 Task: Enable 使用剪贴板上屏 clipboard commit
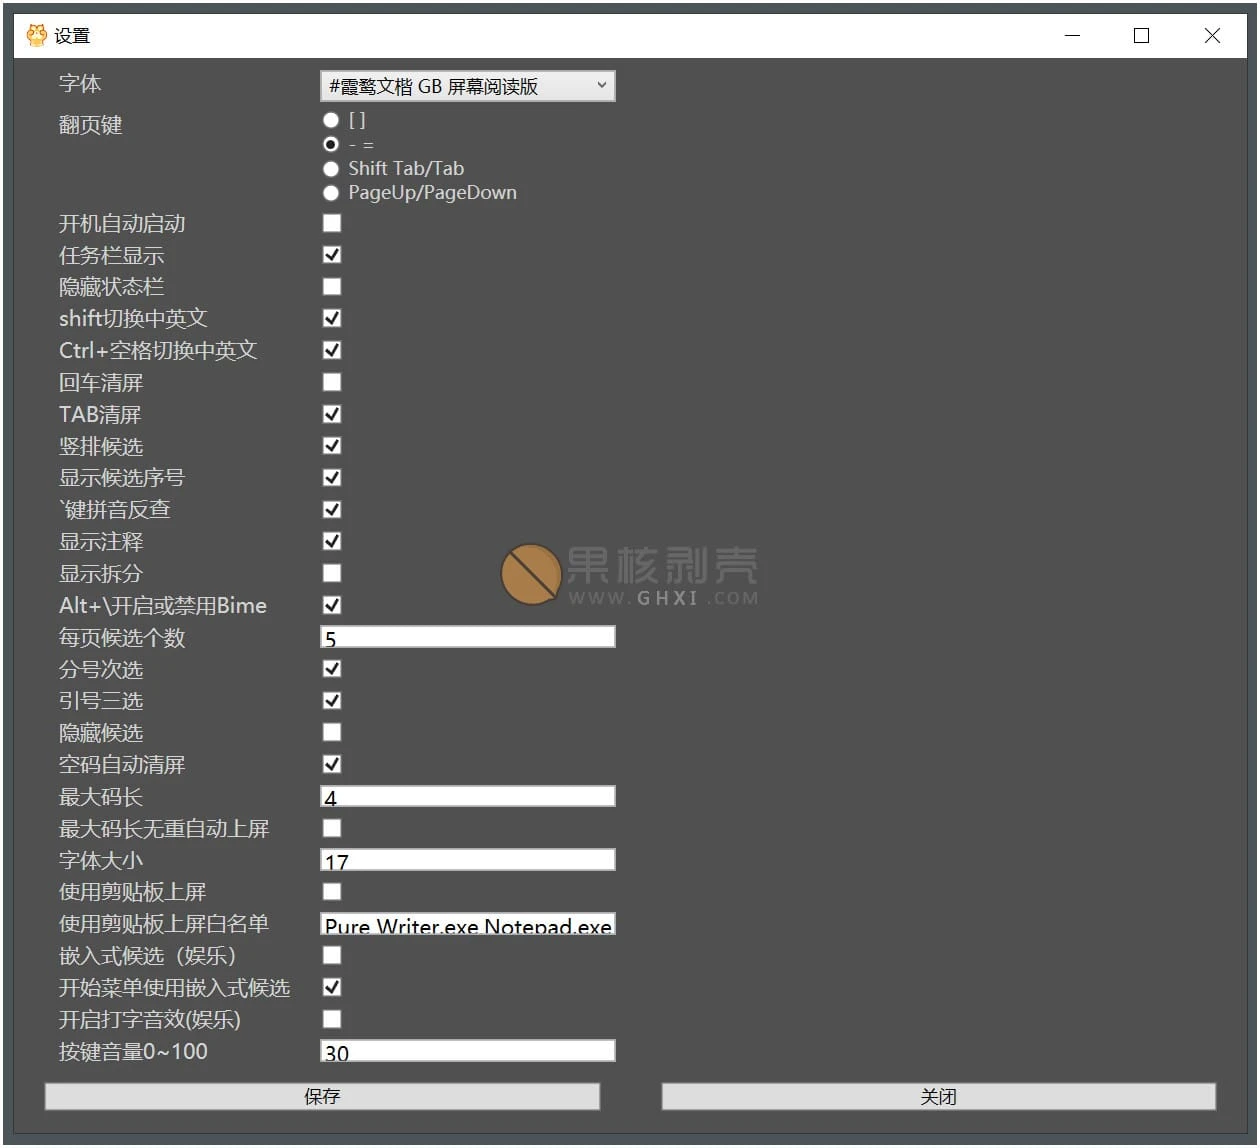point(331,891)
